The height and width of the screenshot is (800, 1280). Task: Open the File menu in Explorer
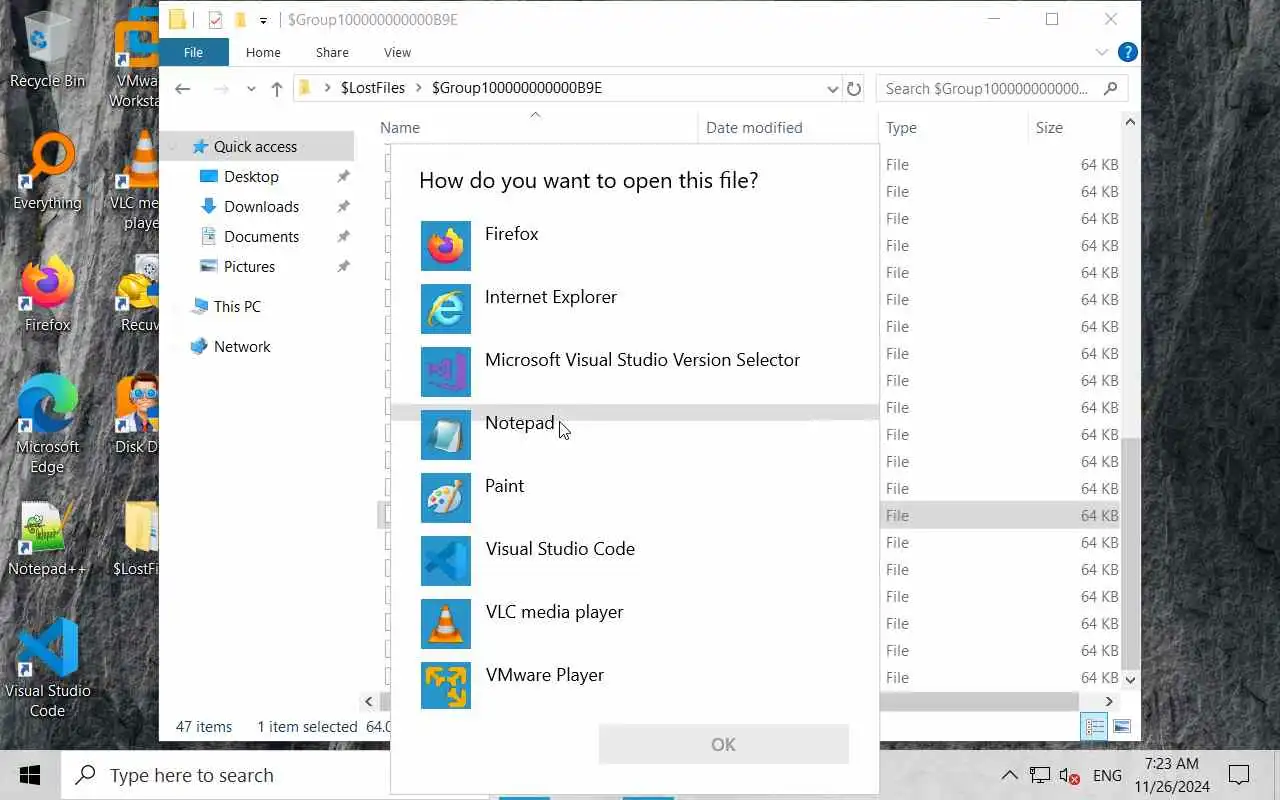(x=193, y=52)
